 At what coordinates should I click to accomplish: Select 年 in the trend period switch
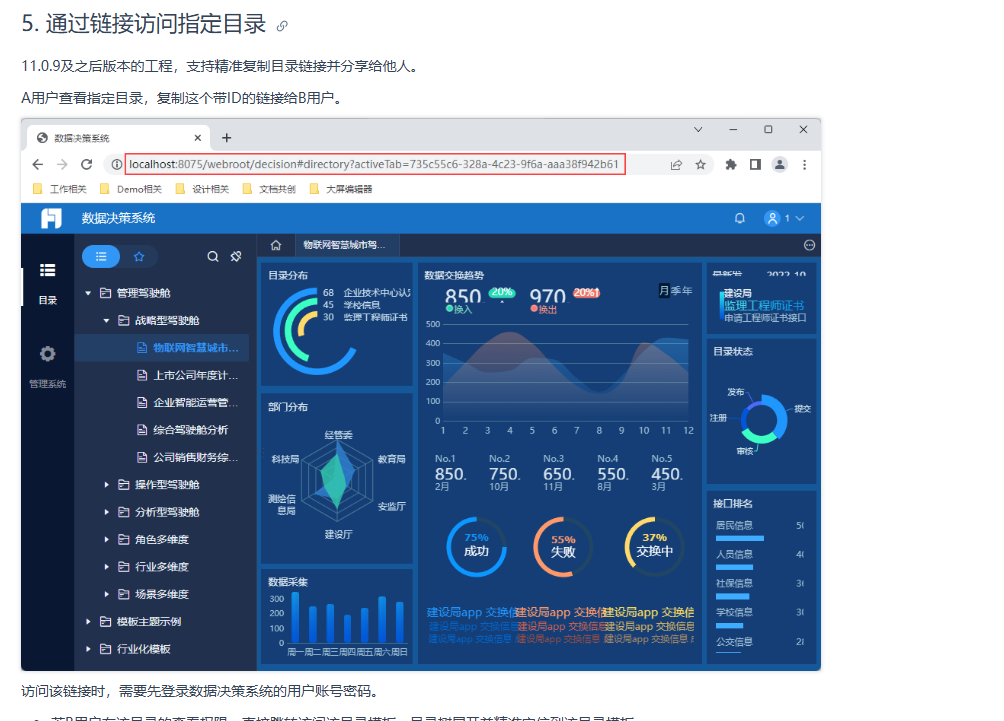point(687,291)
